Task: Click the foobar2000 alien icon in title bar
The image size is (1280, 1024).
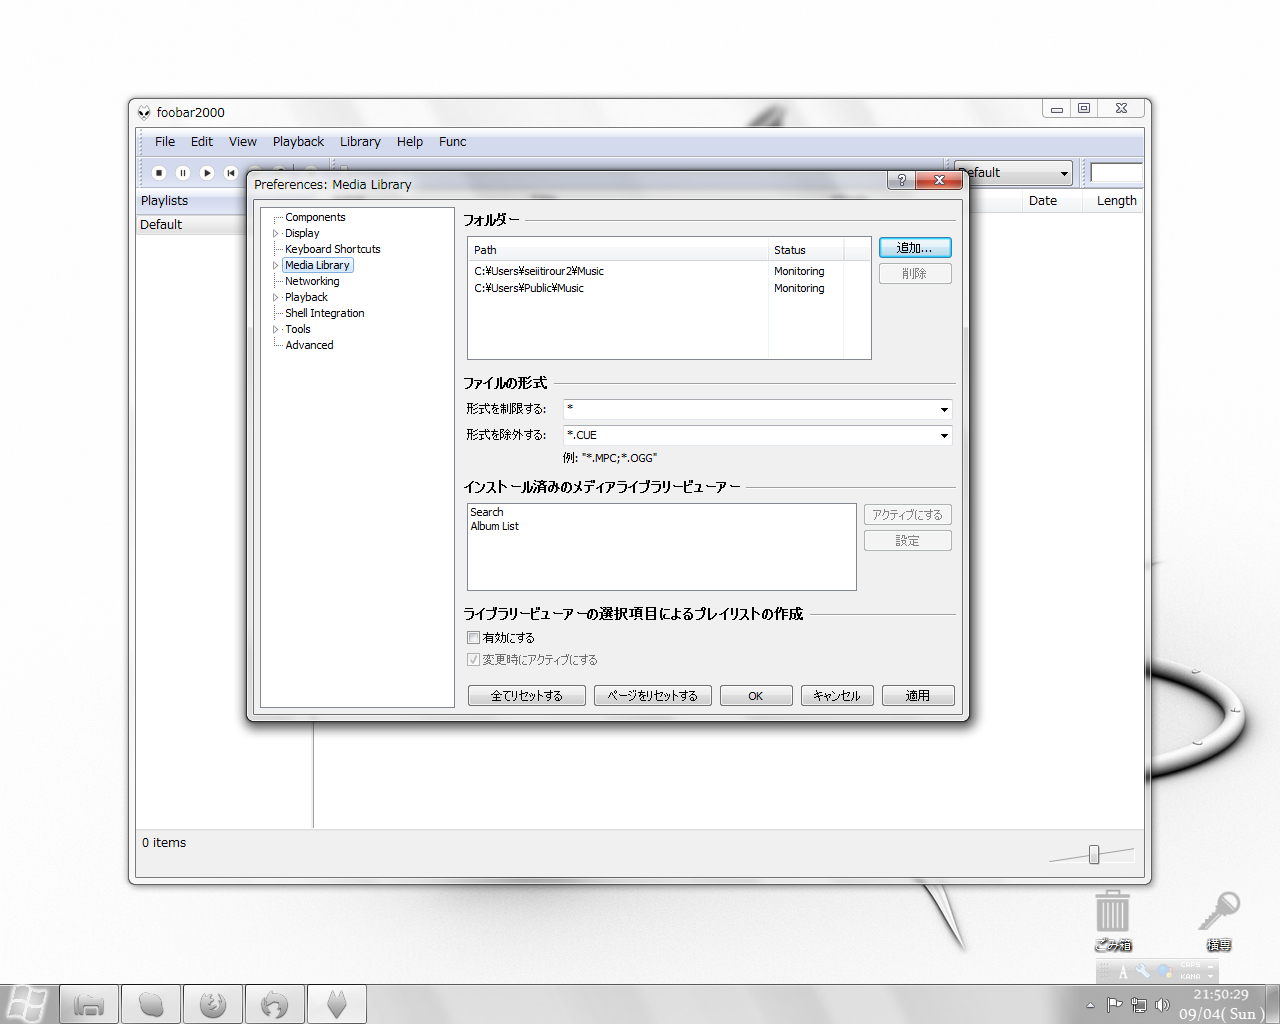Action: coord(144,112)
